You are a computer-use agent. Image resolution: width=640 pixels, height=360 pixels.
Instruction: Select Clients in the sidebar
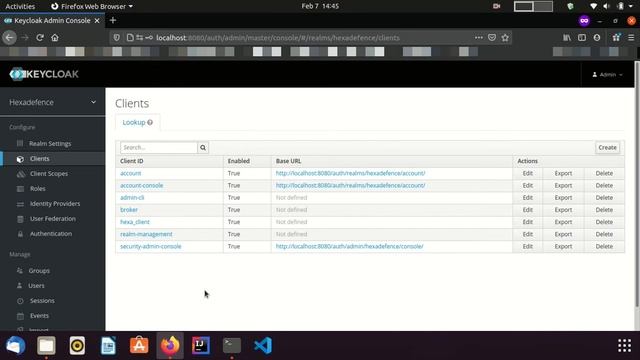(39, 159)
